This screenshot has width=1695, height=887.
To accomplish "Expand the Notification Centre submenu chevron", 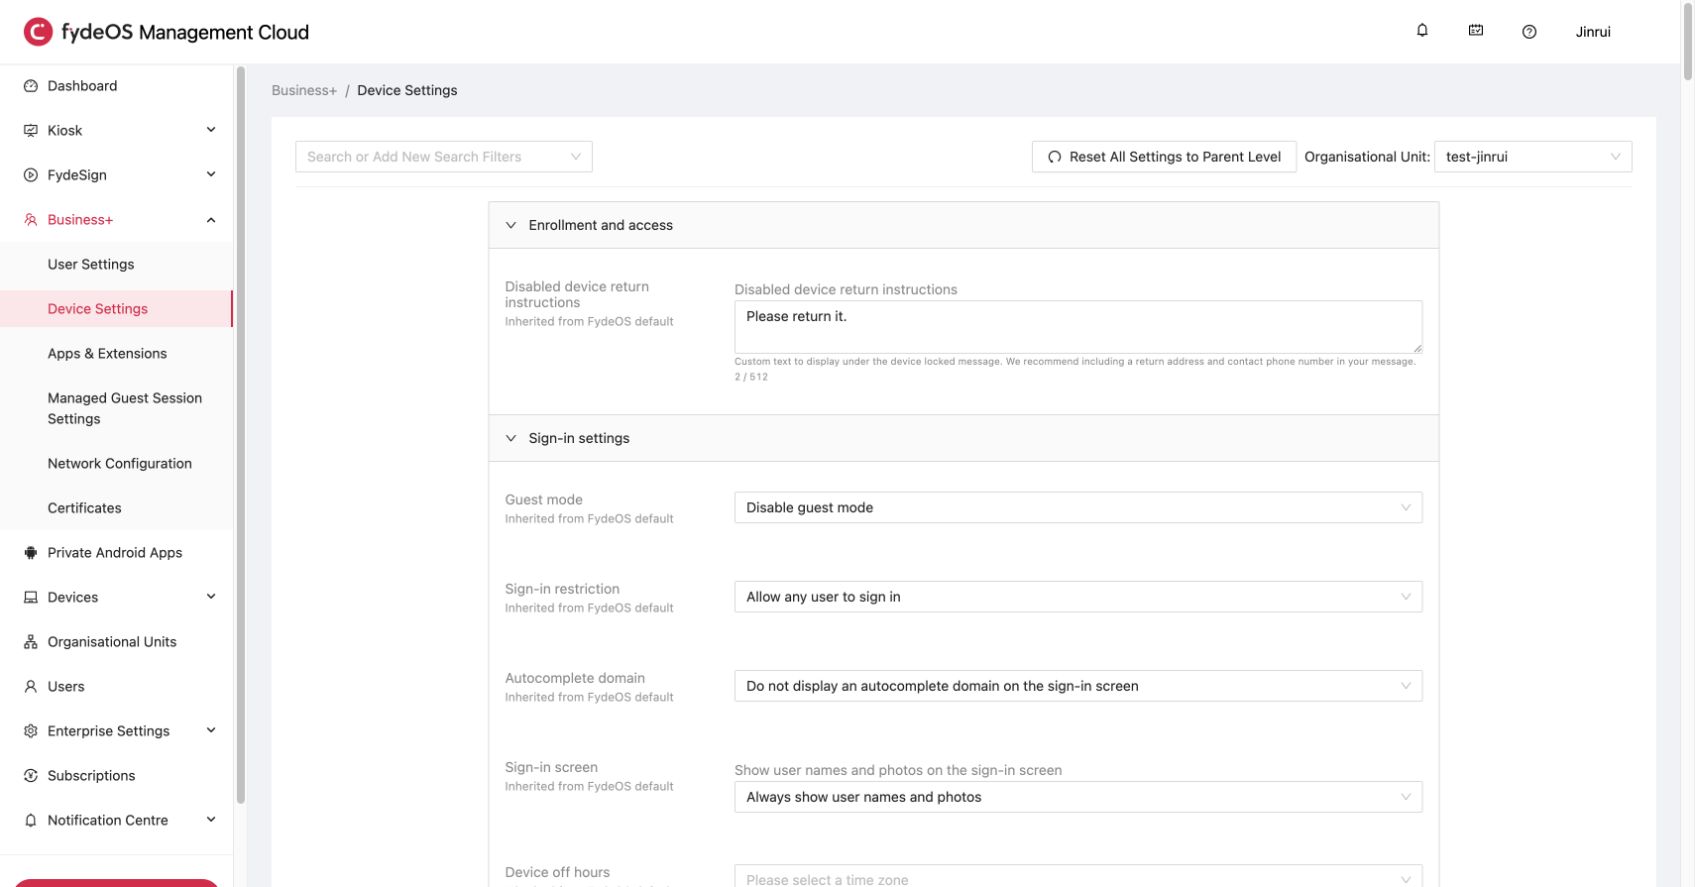I will point(211,820).
